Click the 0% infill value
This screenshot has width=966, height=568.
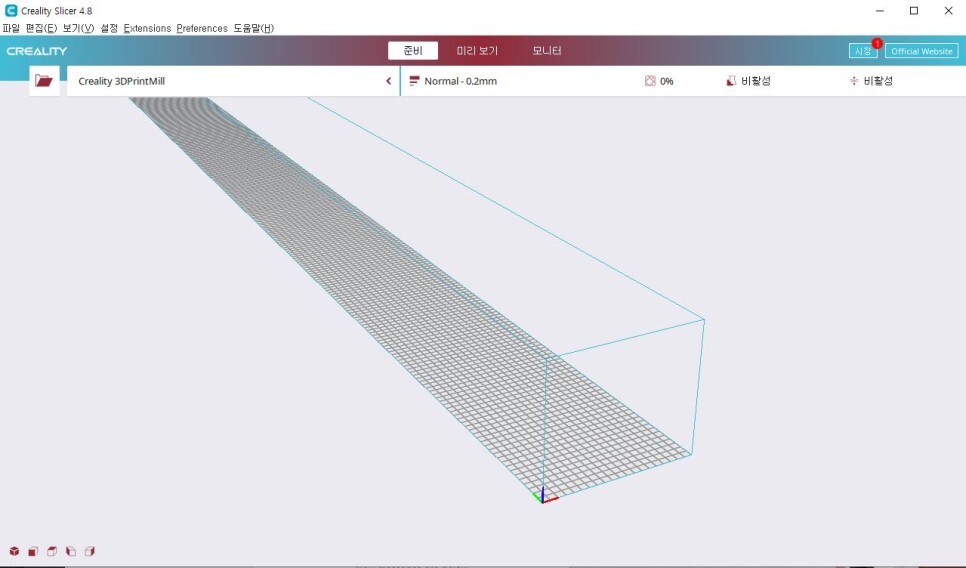667,81
